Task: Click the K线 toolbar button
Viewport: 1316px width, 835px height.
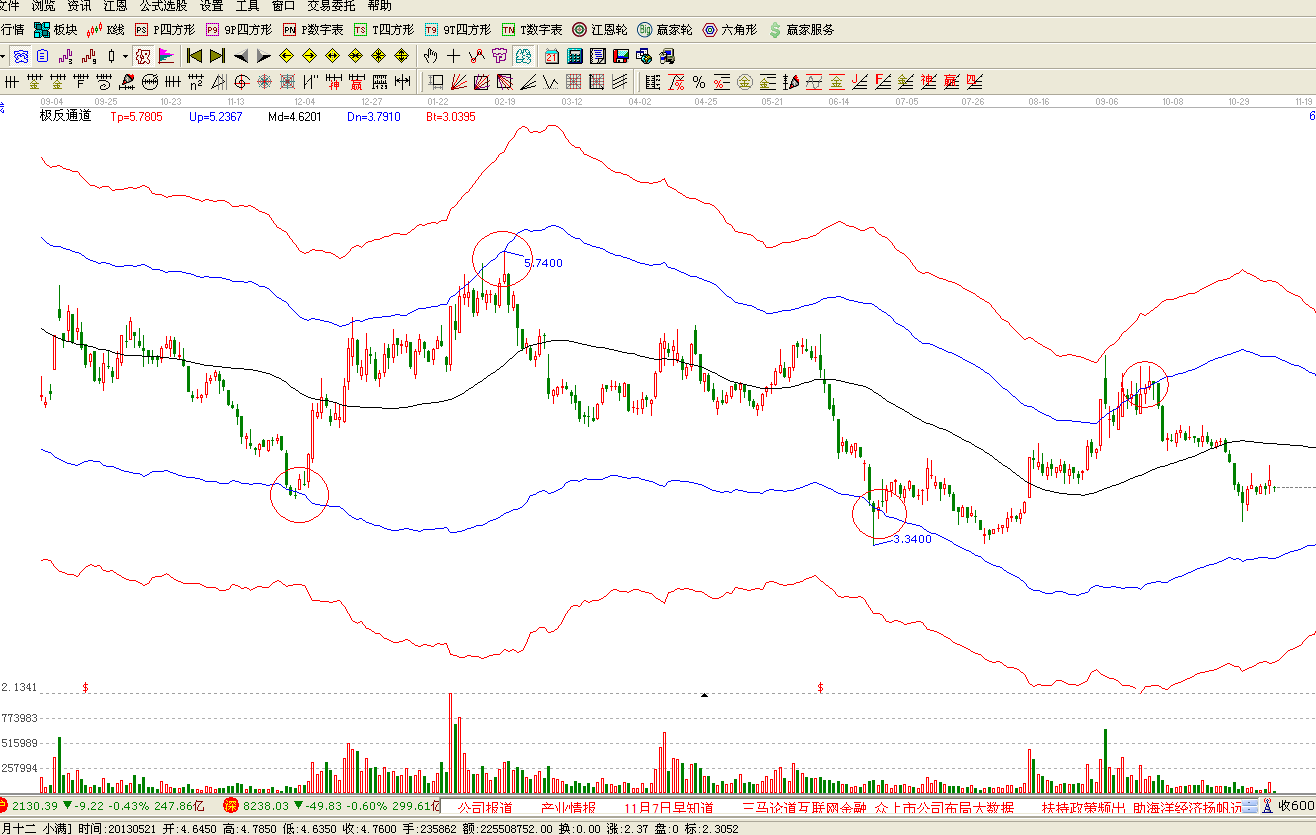Action: point(106,30)
